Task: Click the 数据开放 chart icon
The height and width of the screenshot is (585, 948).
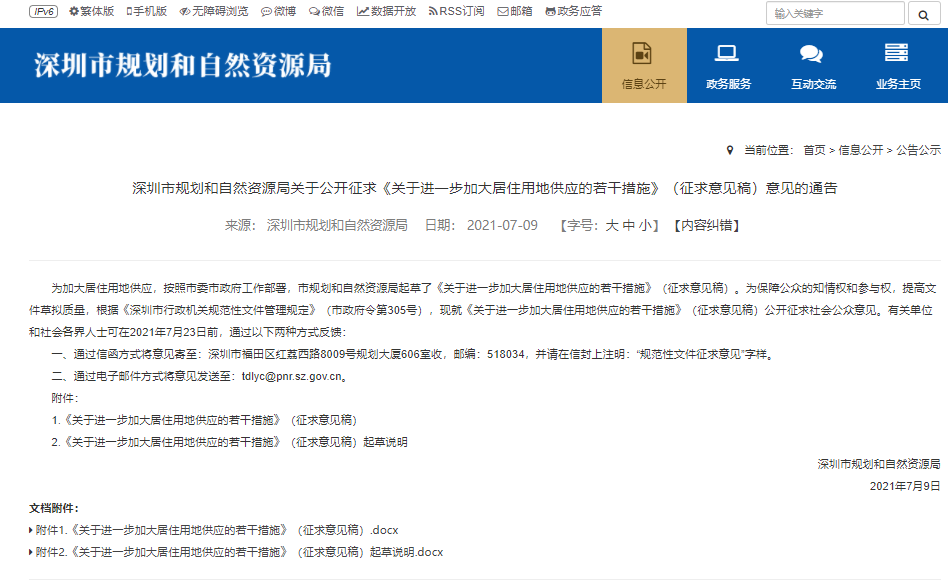Action: coord(363,11)
